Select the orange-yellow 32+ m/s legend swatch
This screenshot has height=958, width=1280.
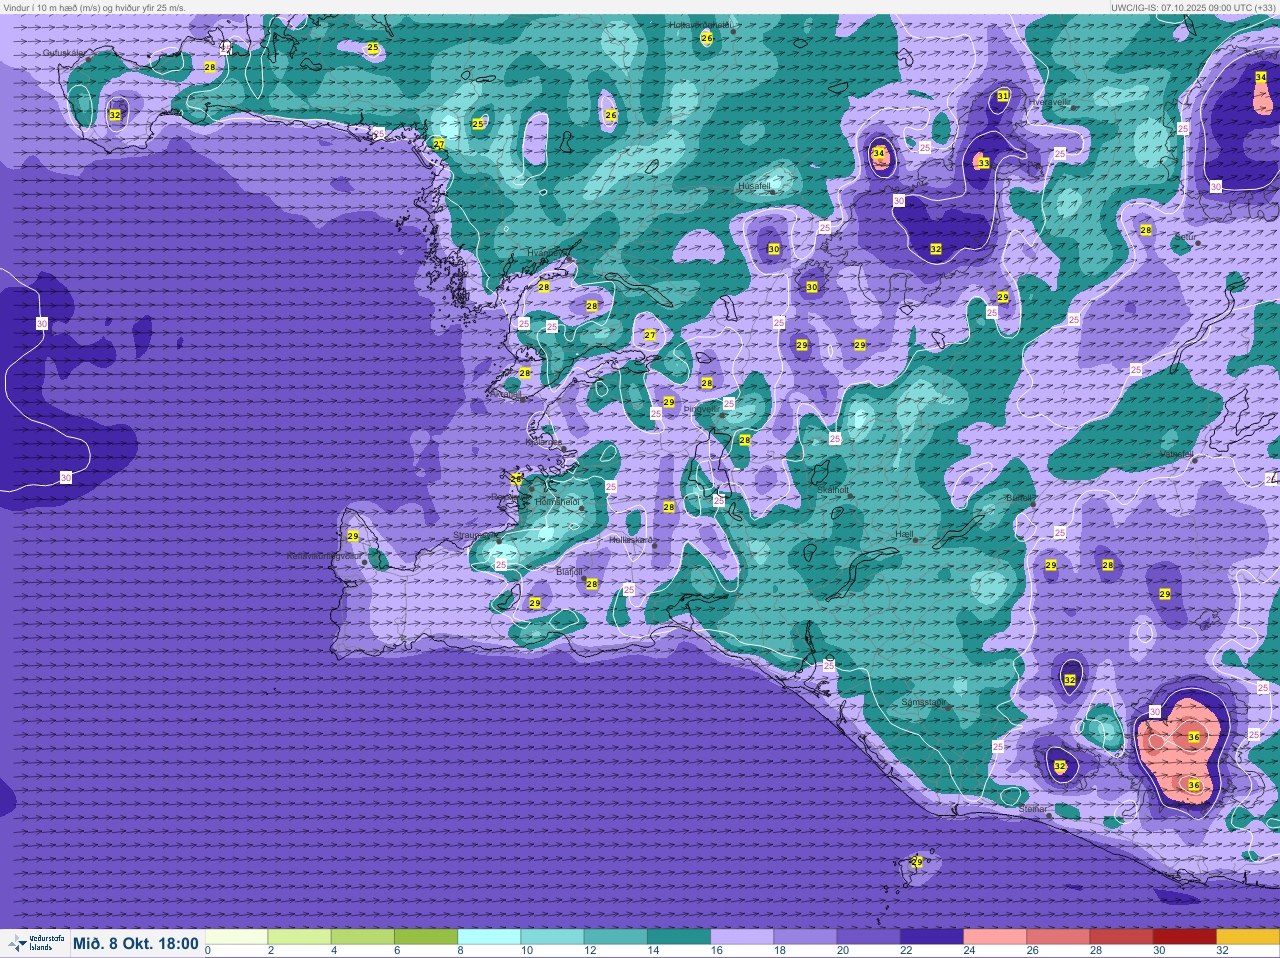(1247, 937)
